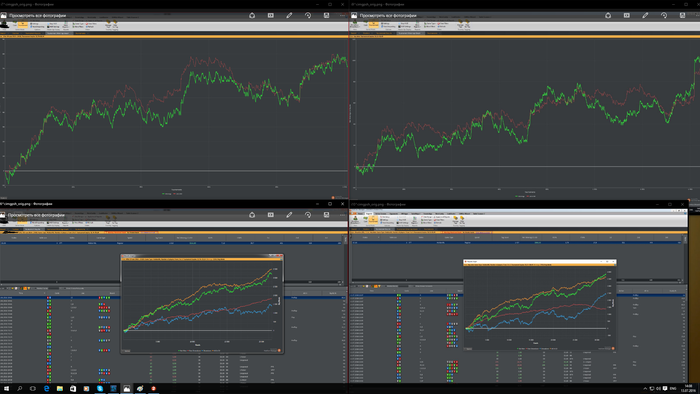Viewport: 700px width, 394px height.
Task: Open taskbar search magnifier
Action: point(20,389)
